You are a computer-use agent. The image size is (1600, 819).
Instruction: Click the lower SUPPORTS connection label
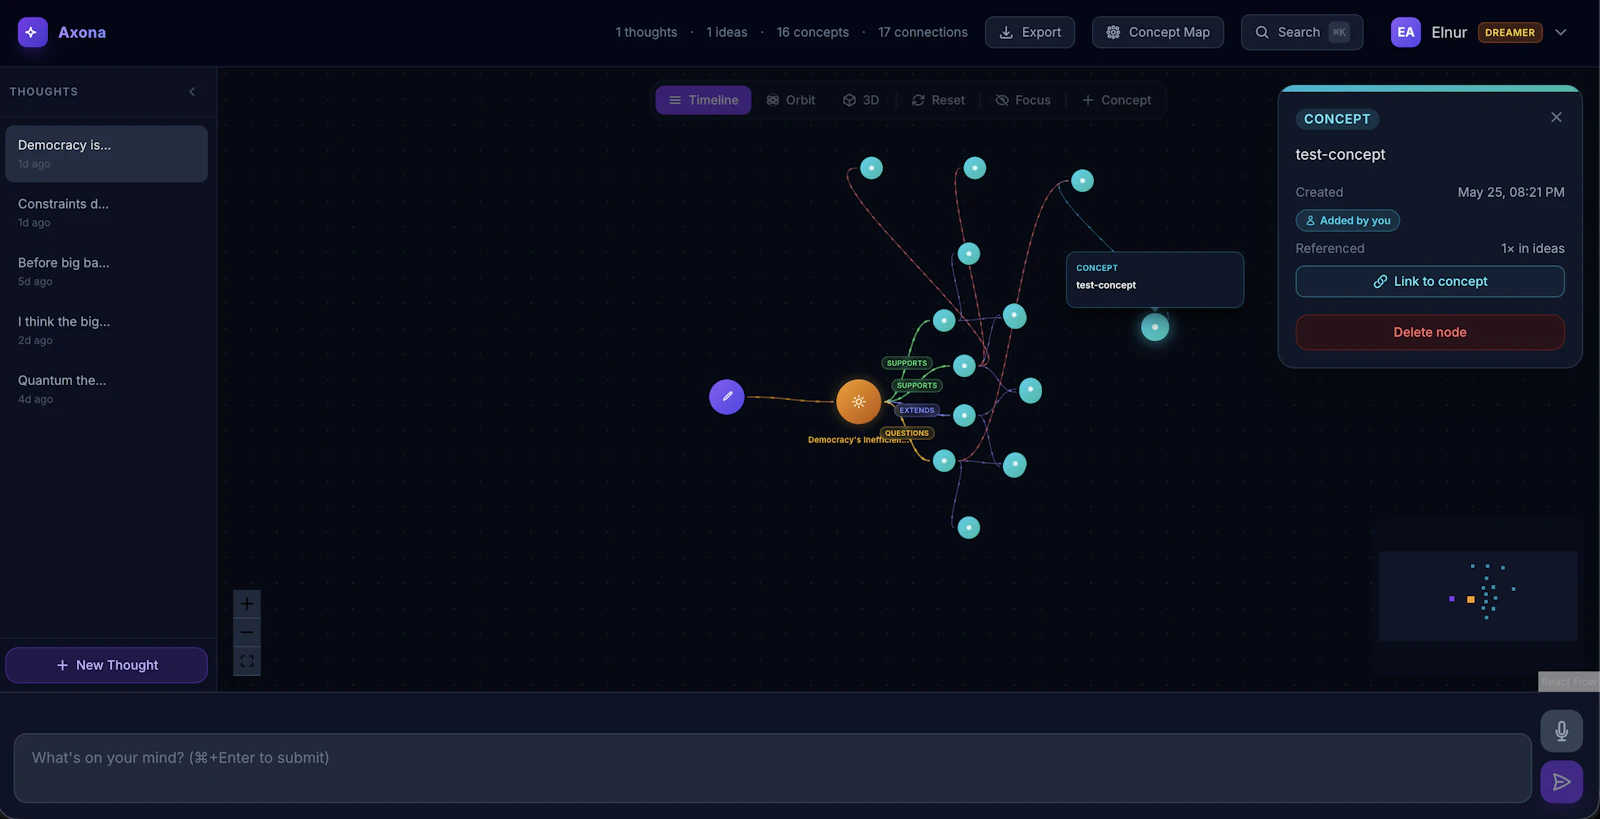[x=917, y=385]
